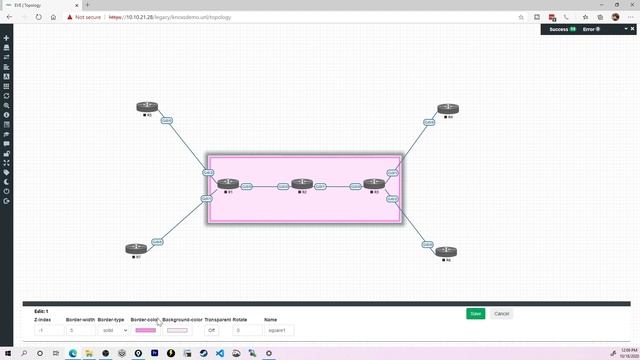The height and width of the screenshot is (360, 640).
Task: Log out using the bottom sidebar icon
Action: pyautogui.click(x=6, y=201)
